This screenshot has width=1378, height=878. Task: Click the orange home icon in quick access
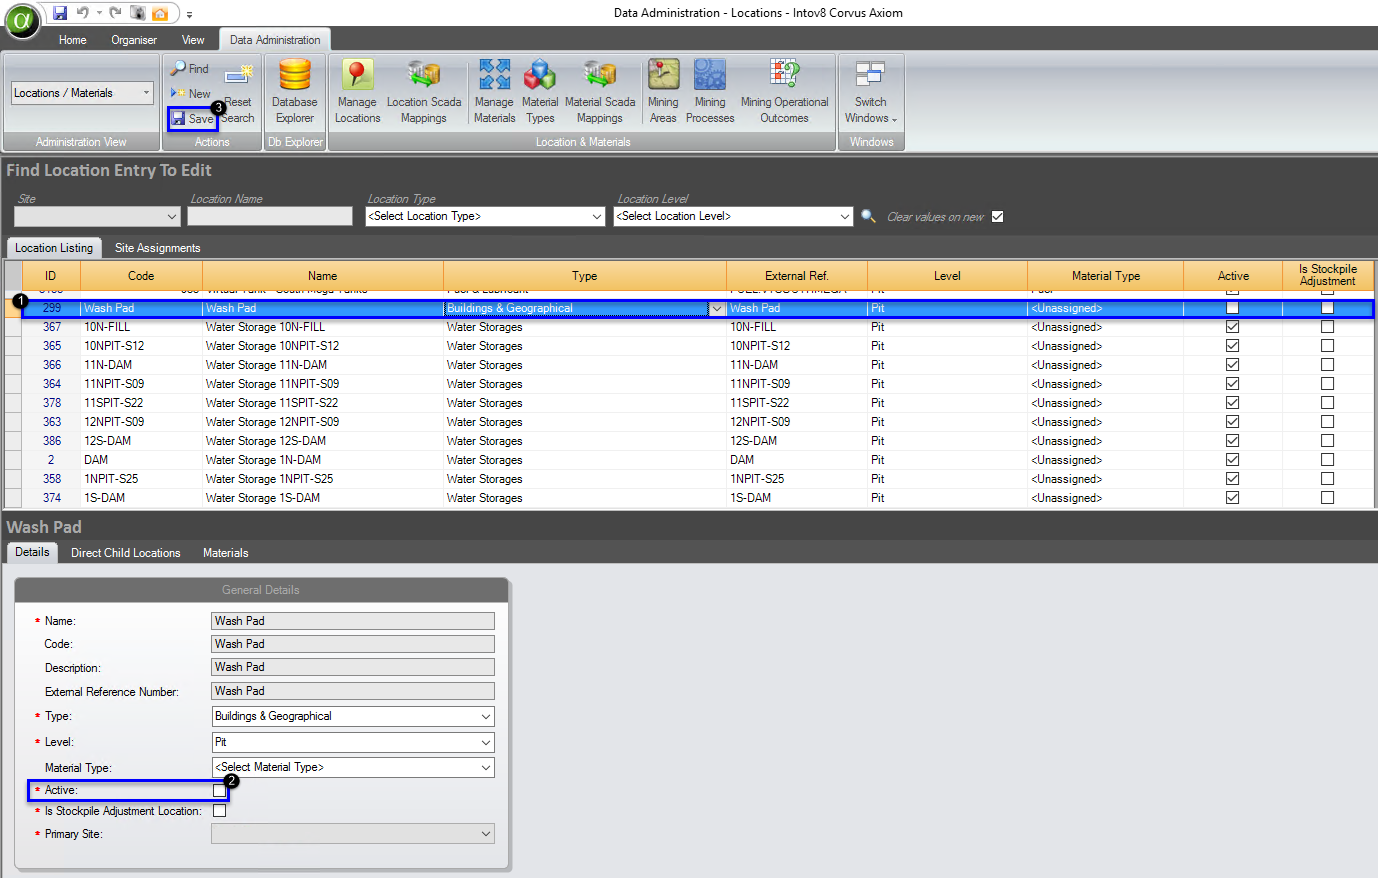tap(160, 13)
